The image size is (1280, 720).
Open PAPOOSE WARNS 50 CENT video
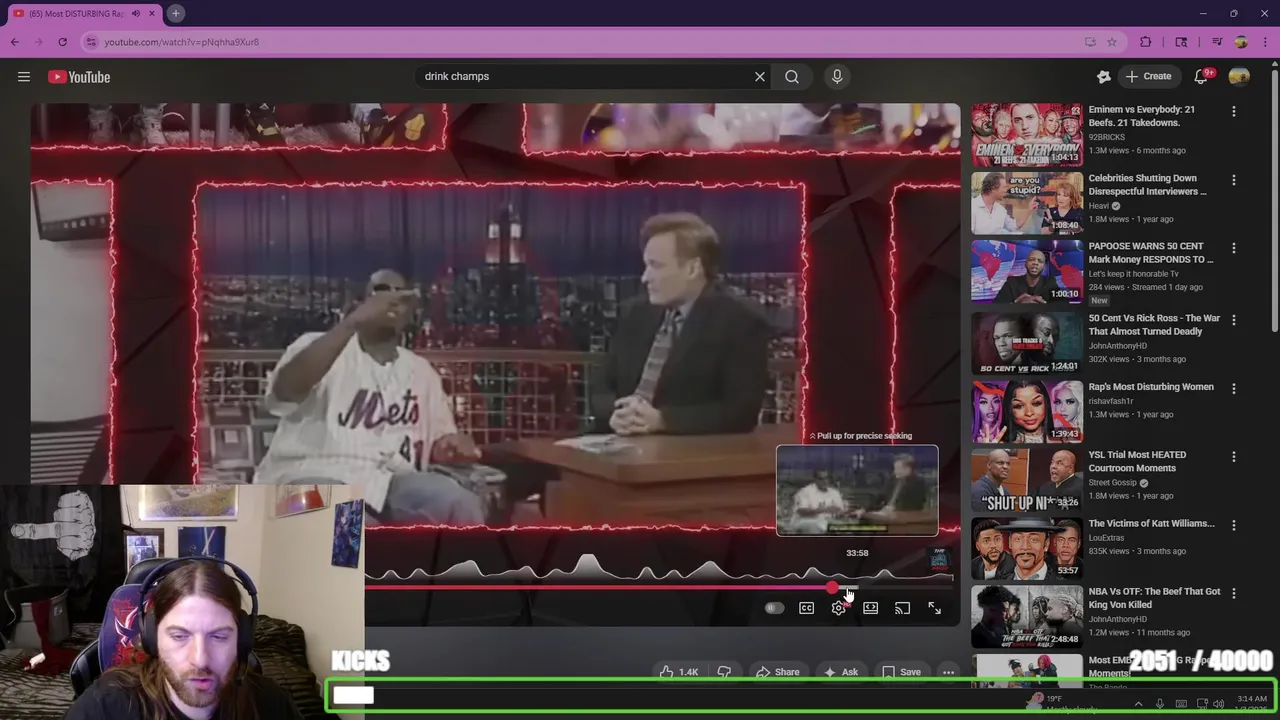(x=1027, y=271)
